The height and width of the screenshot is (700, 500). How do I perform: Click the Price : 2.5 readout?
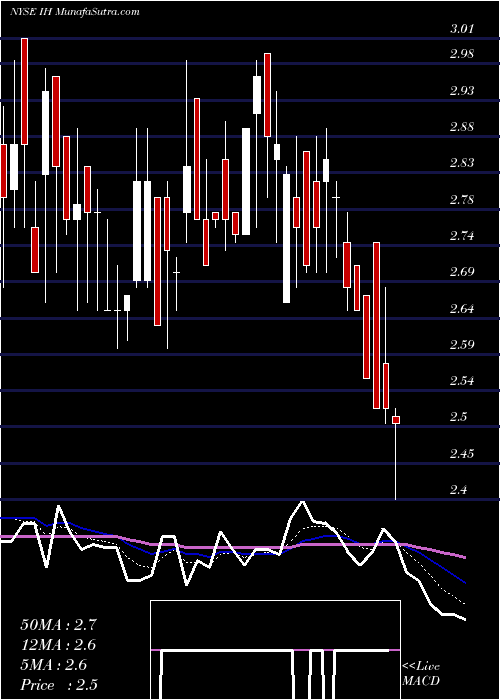[x=58, y=685]
